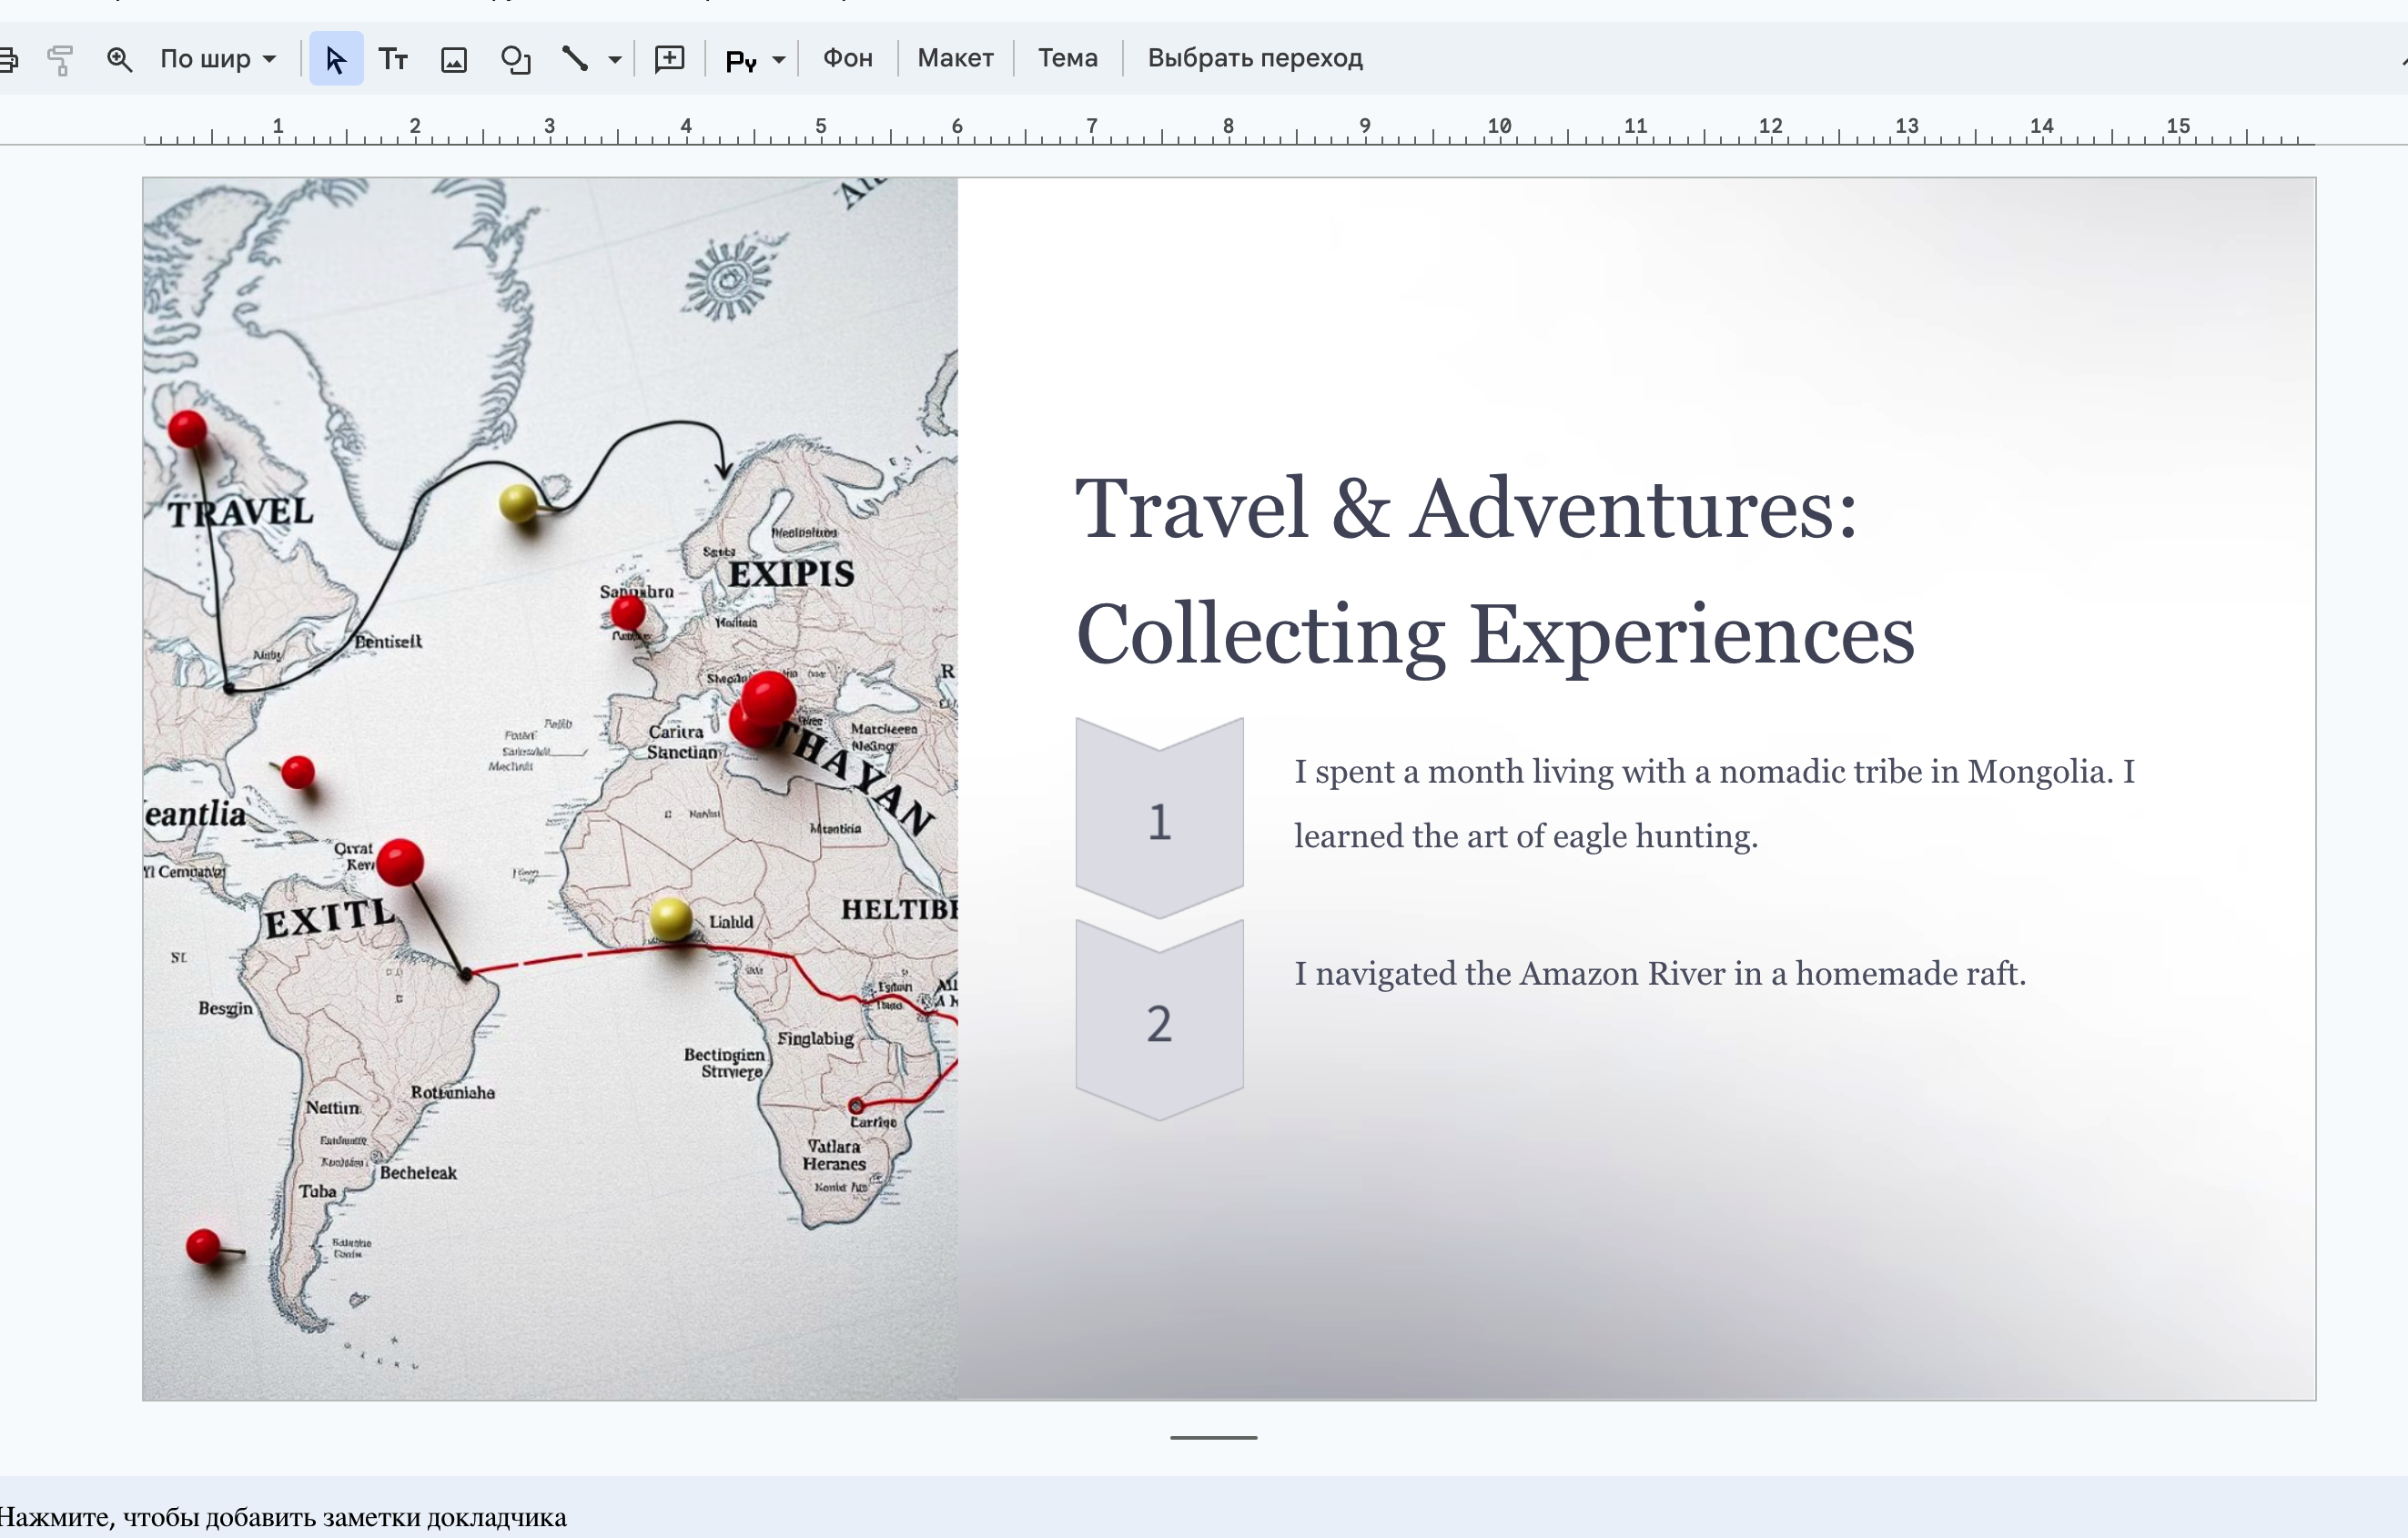Screen dimensions: 2408x1538
Task: Open the 'По шир' zoom dropdown
Action: (218, 59)
